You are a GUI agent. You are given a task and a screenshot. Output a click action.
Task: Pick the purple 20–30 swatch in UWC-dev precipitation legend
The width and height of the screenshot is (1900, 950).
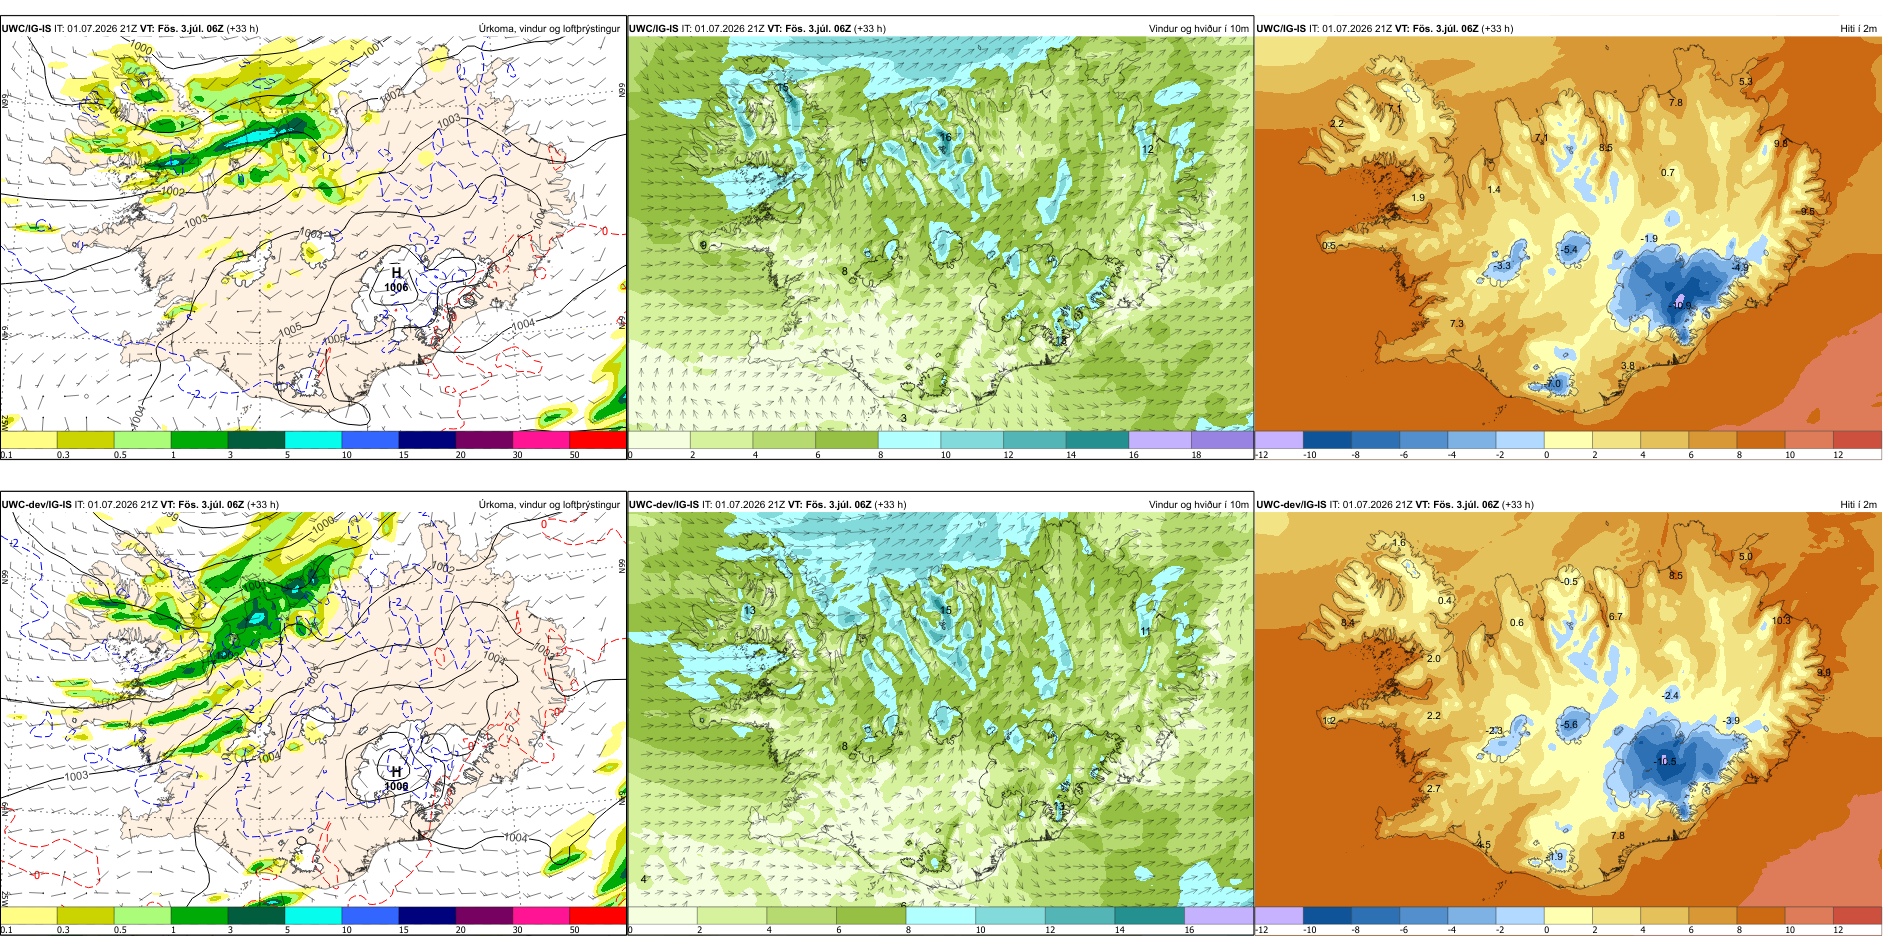(484, 915)
